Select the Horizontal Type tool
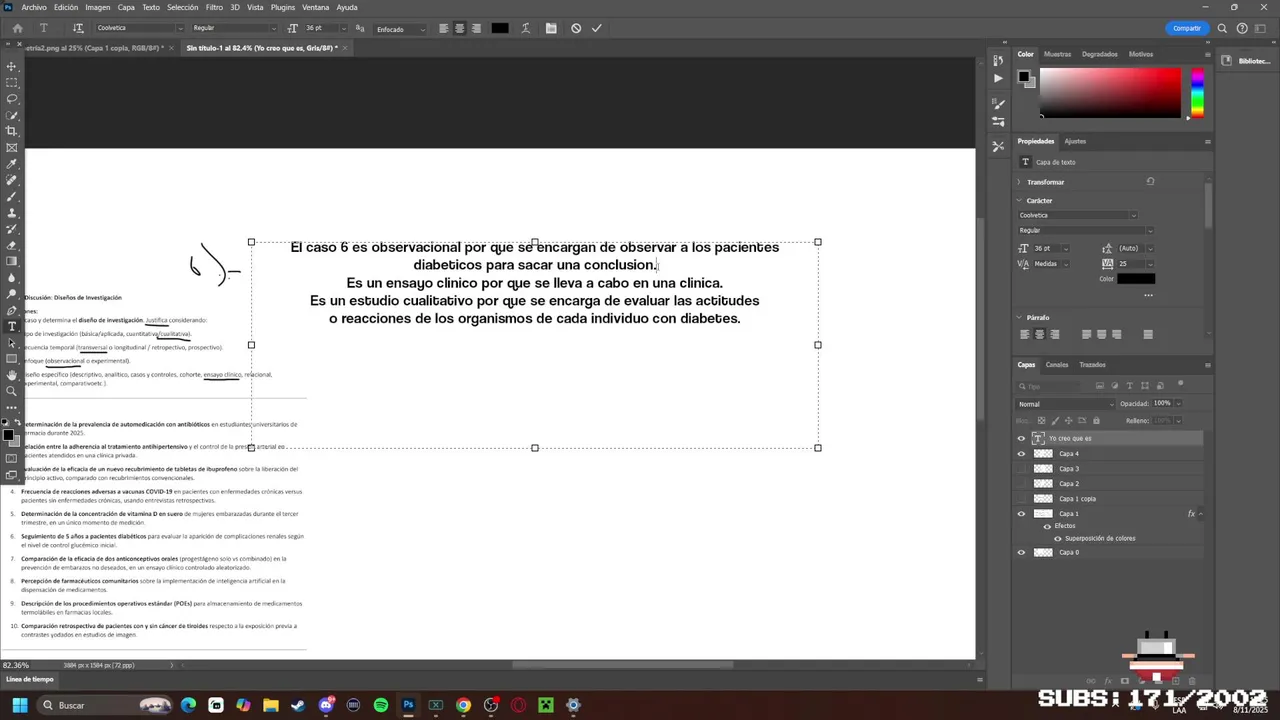The image size is (1280, 720). point(12,326)
